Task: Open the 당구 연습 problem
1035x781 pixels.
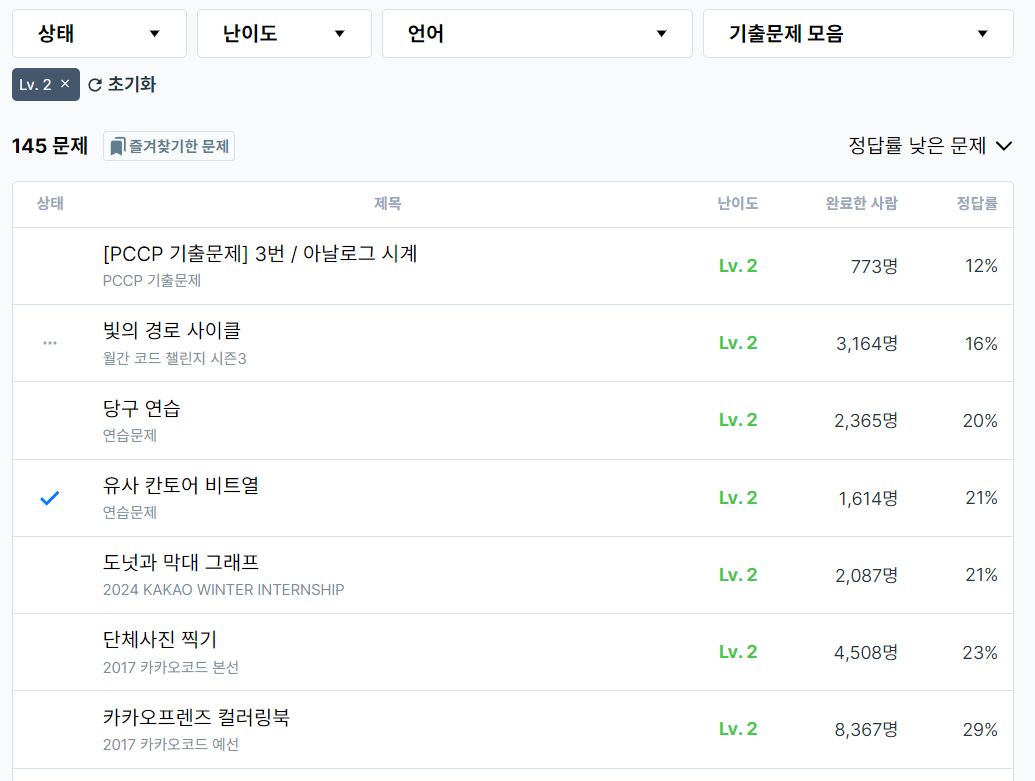Action: [x=141, y=409]
